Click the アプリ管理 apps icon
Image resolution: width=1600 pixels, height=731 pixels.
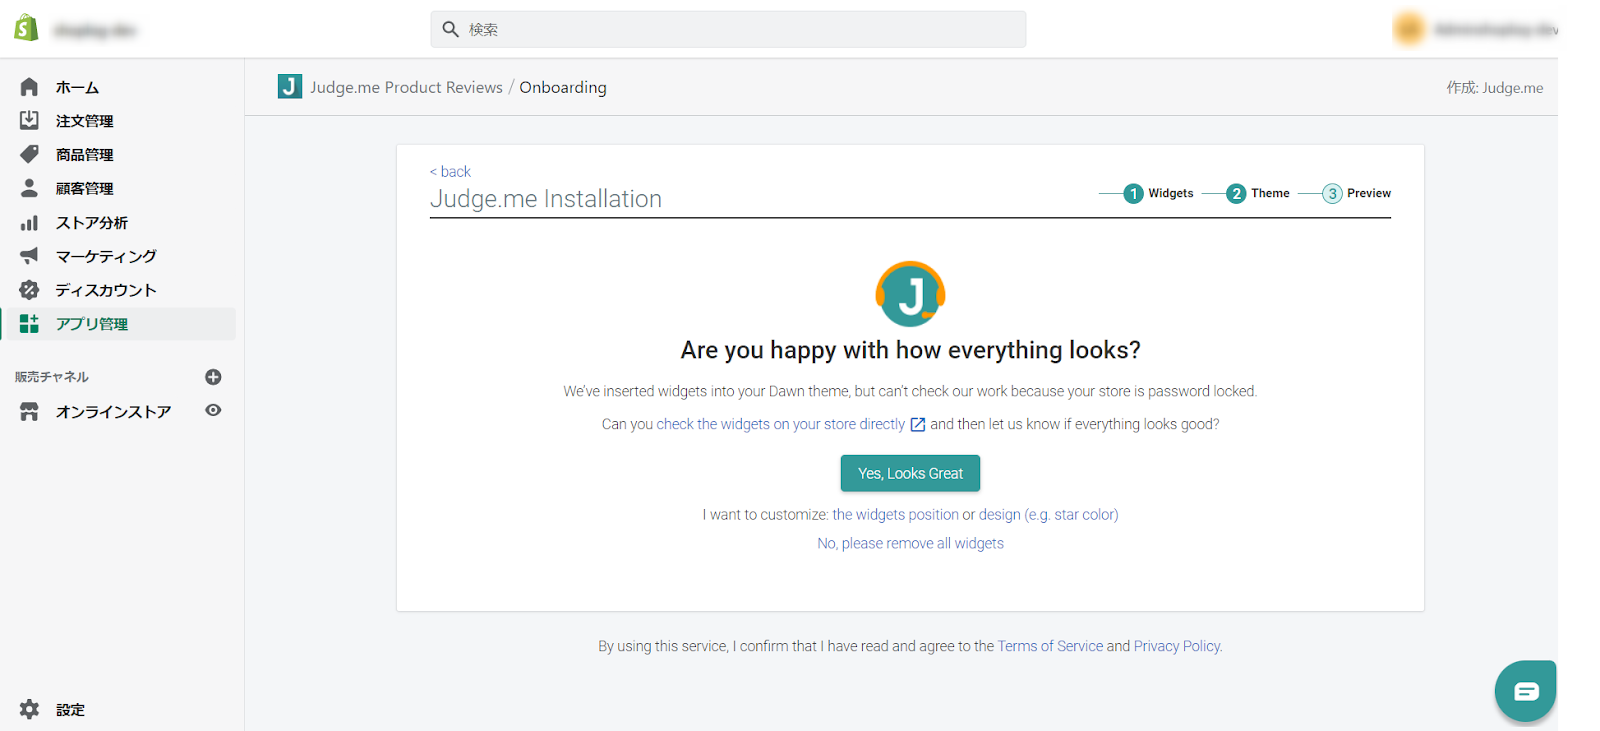tap(29, 323)
